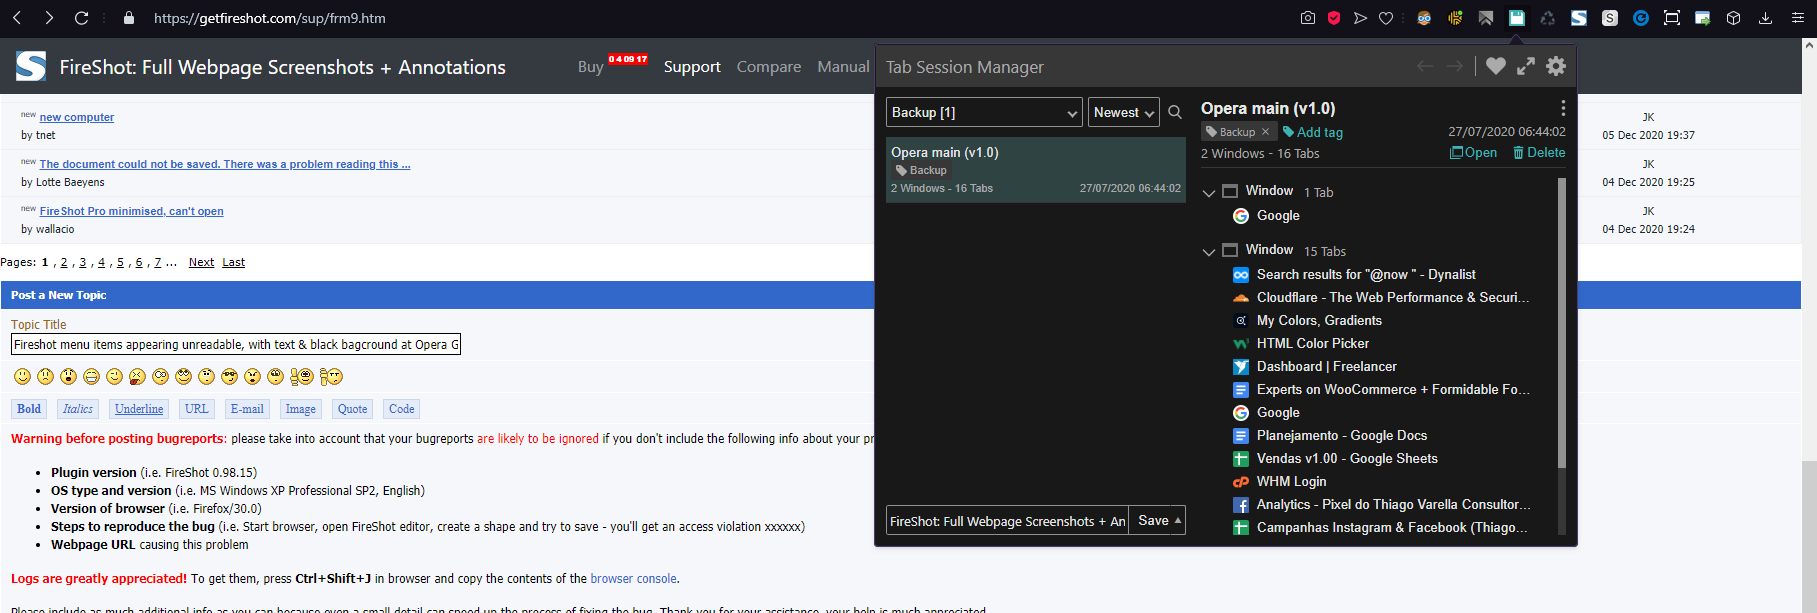1817x613 pixels.
Task: Open the Newest sort dropdown
Action: pyautogui.click(x=1124, y=112)
